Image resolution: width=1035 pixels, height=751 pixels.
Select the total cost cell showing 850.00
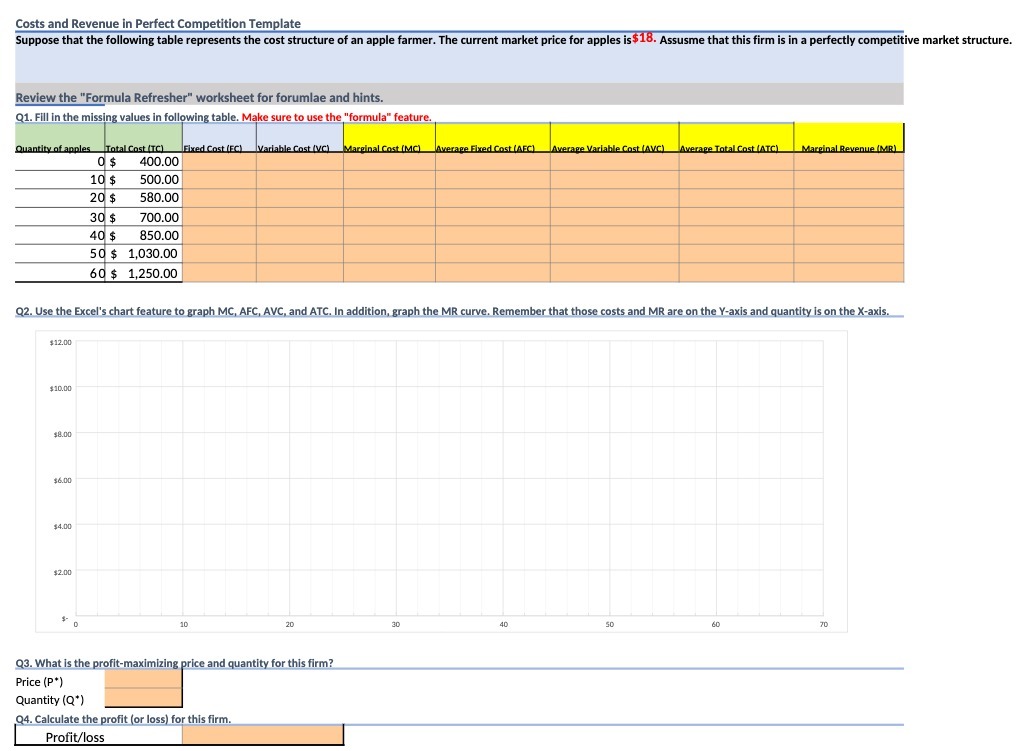point(143,236)
